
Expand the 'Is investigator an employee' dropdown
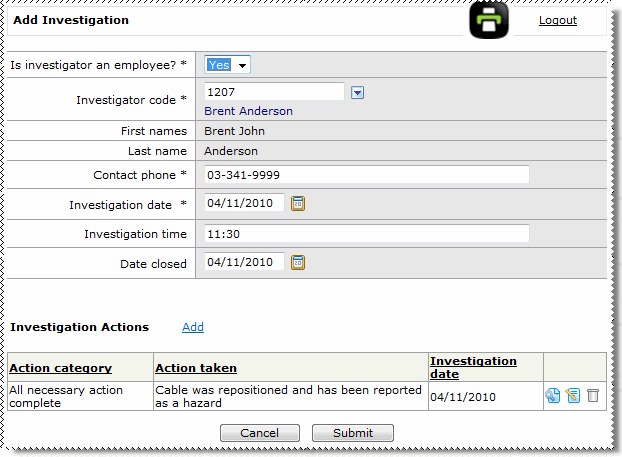227,65
